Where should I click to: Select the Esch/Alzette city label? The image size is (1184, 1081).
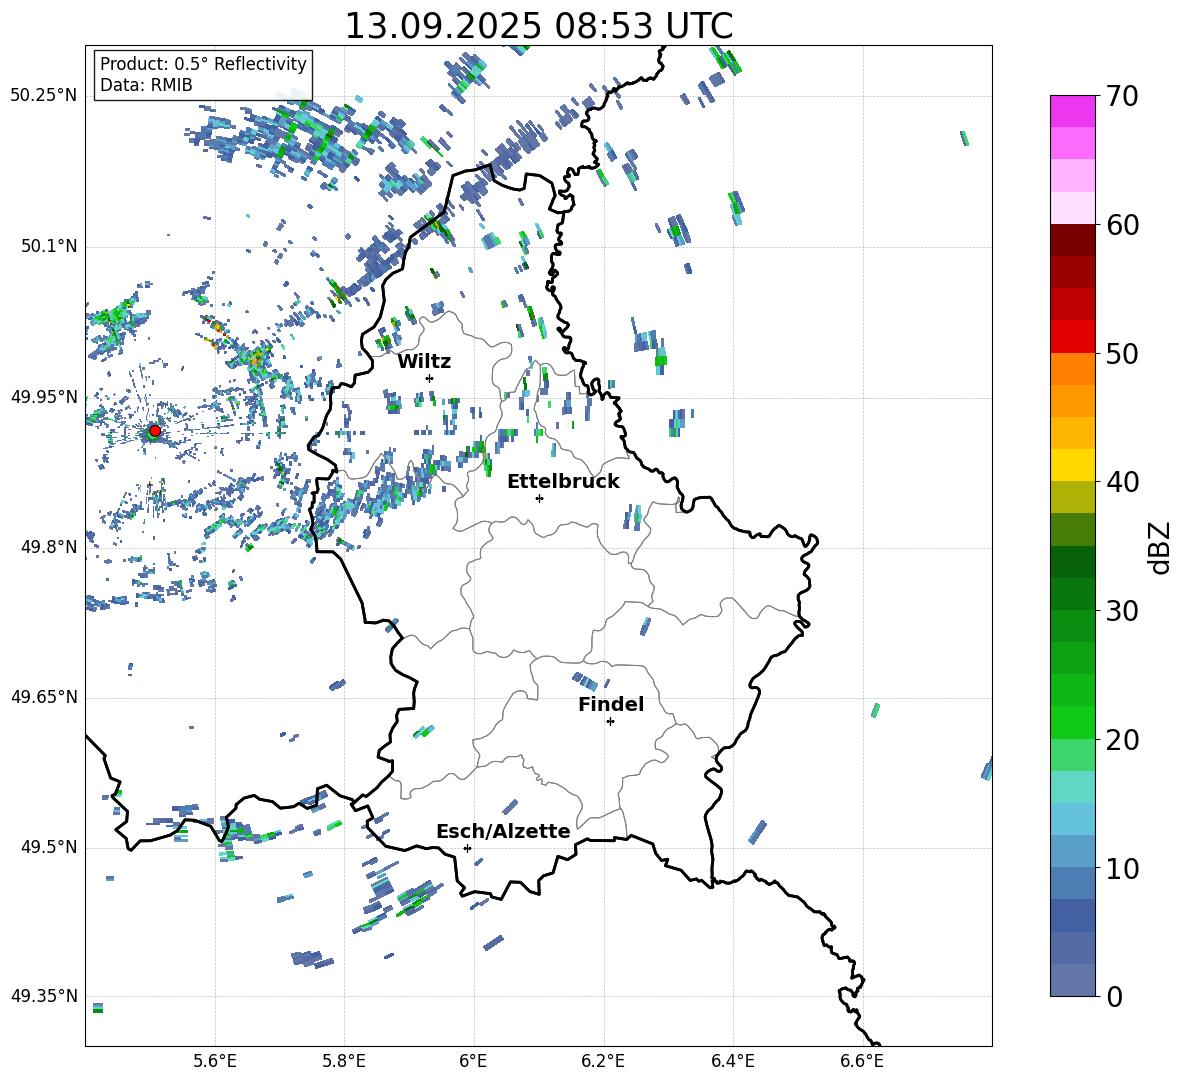[x=503, y=832]
